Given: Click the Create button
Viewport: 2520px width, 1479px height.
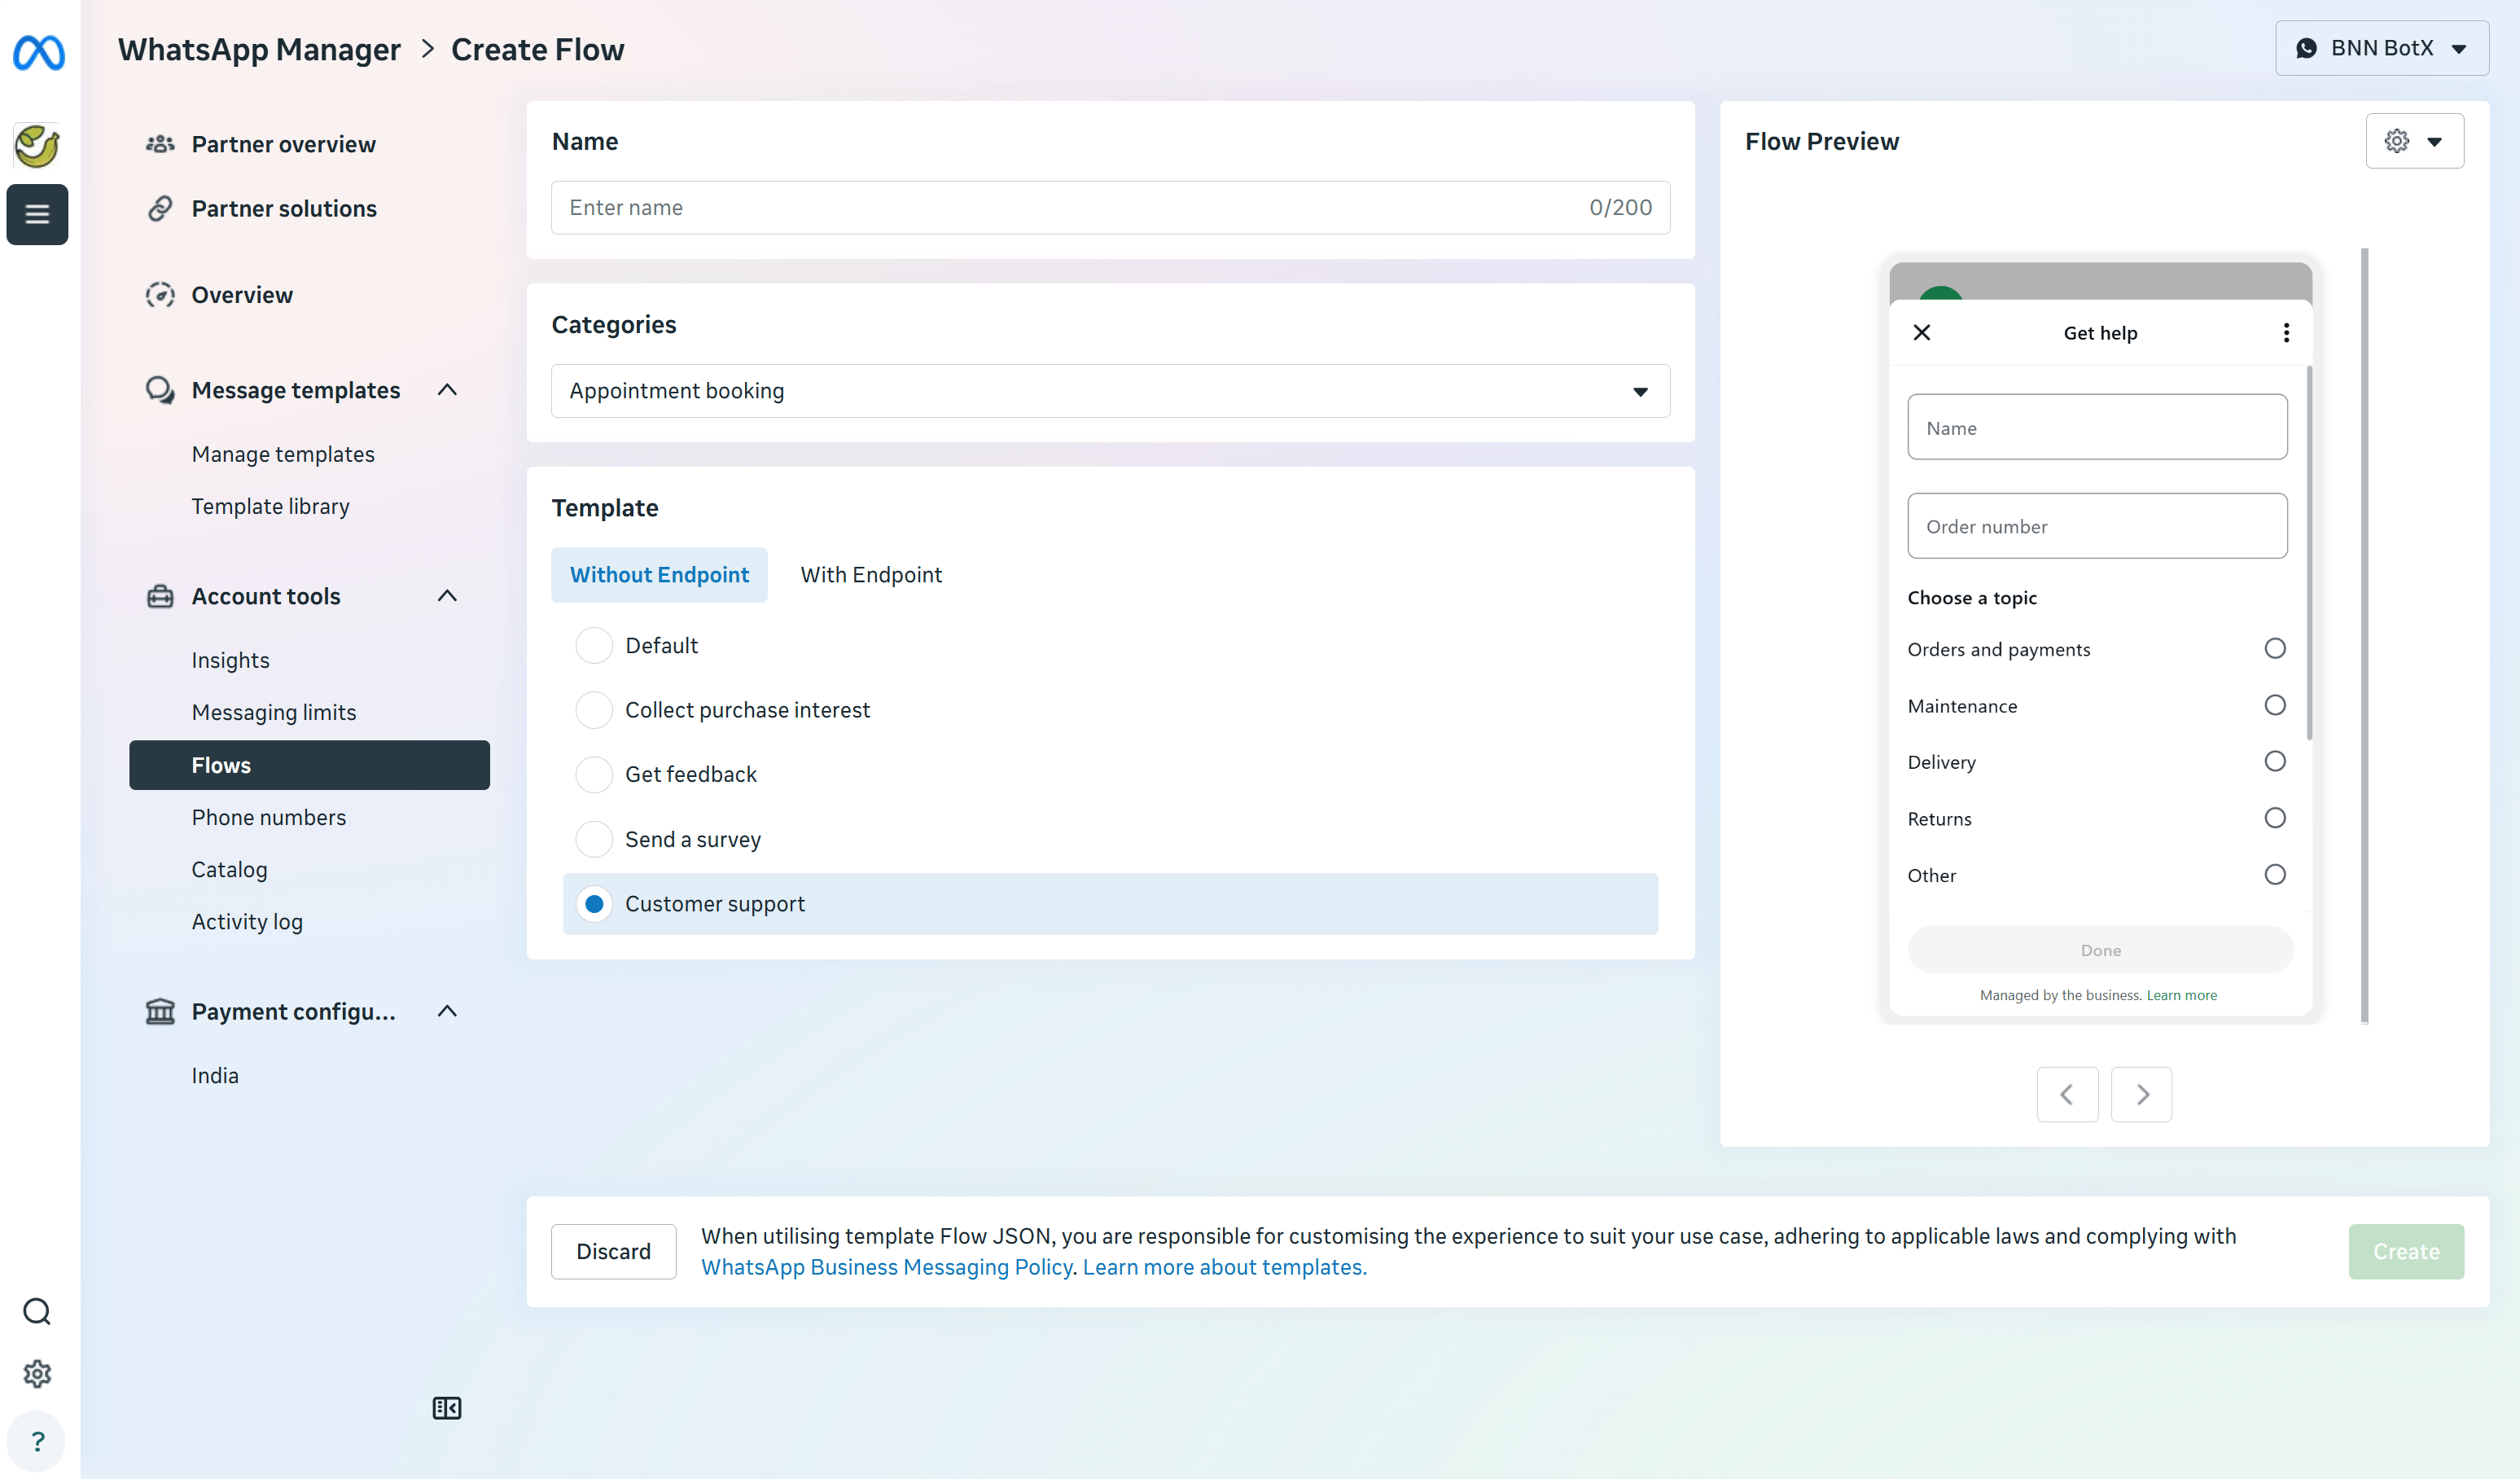Looking at the screenshot, I should [x=2406, y=1251].
